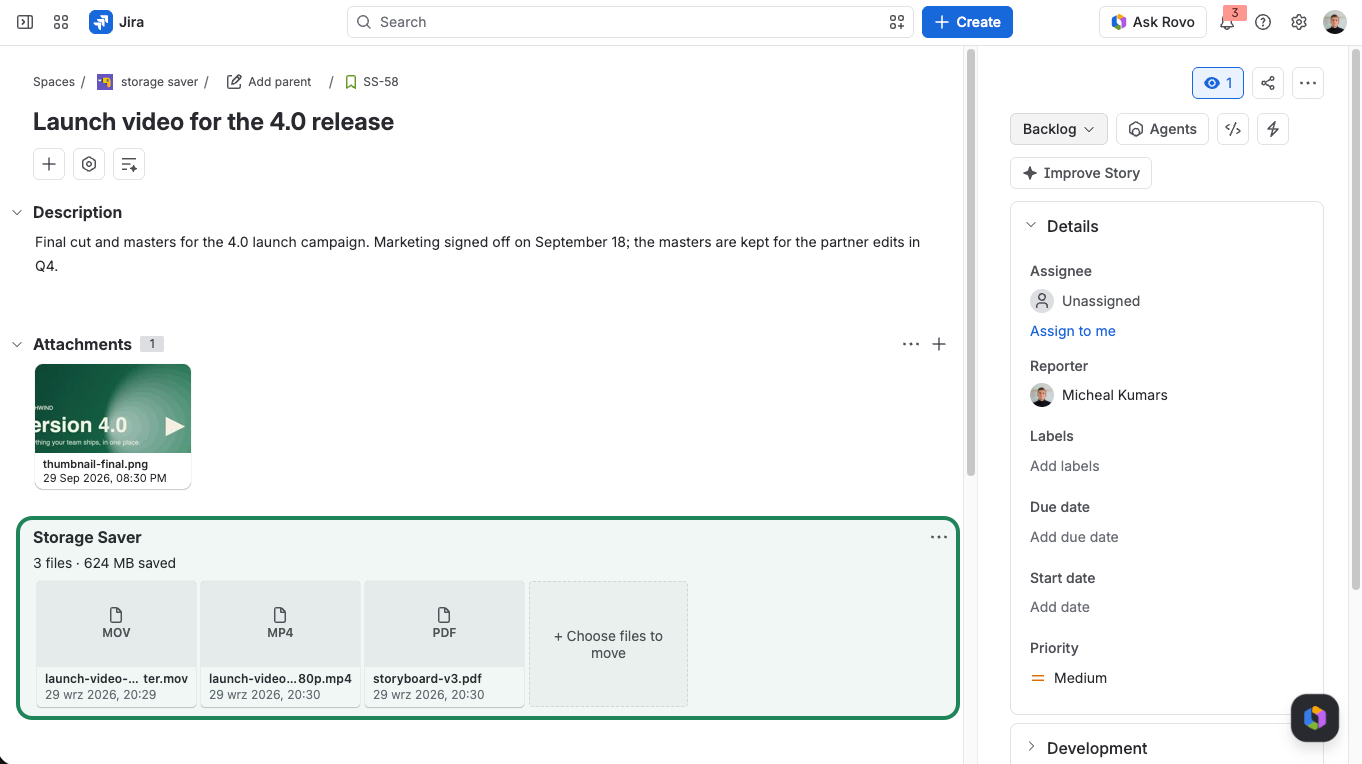
Task: Click Assign to me link
Action: 1073,331
